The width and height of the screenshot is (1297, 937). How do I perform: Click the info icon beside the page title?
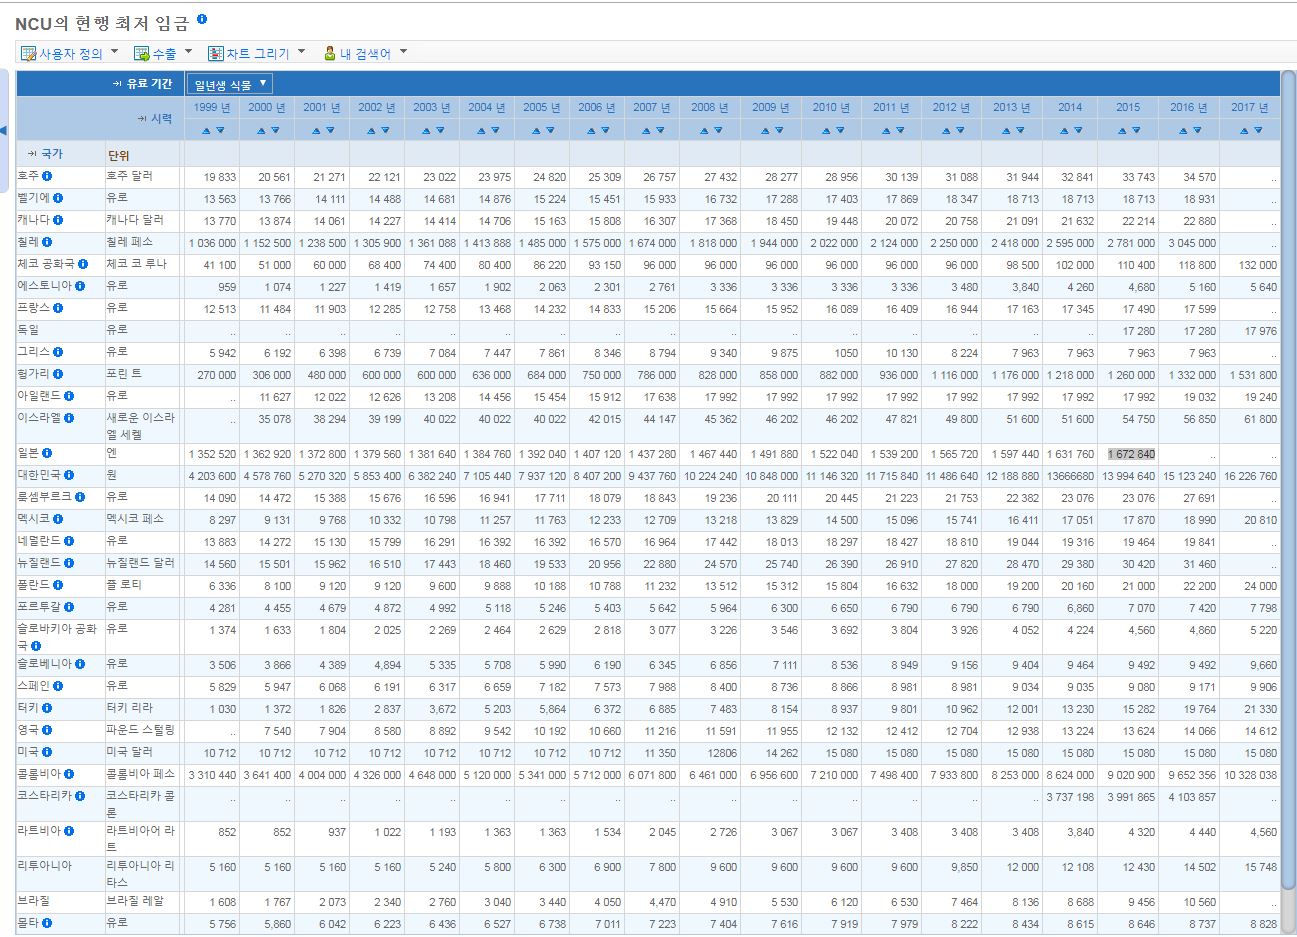tap(203, 19)
